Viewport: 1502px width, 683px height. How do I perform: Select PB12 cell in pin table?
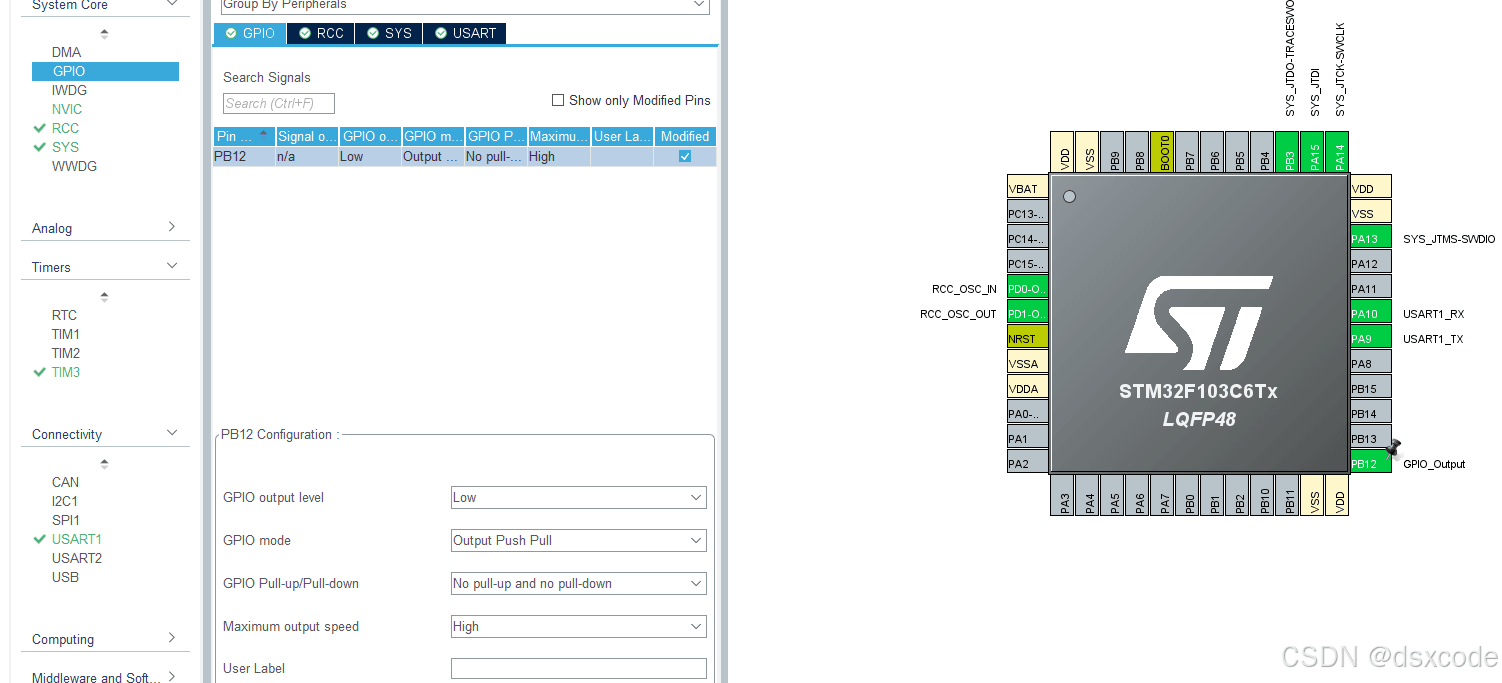[x=244, y=156]
